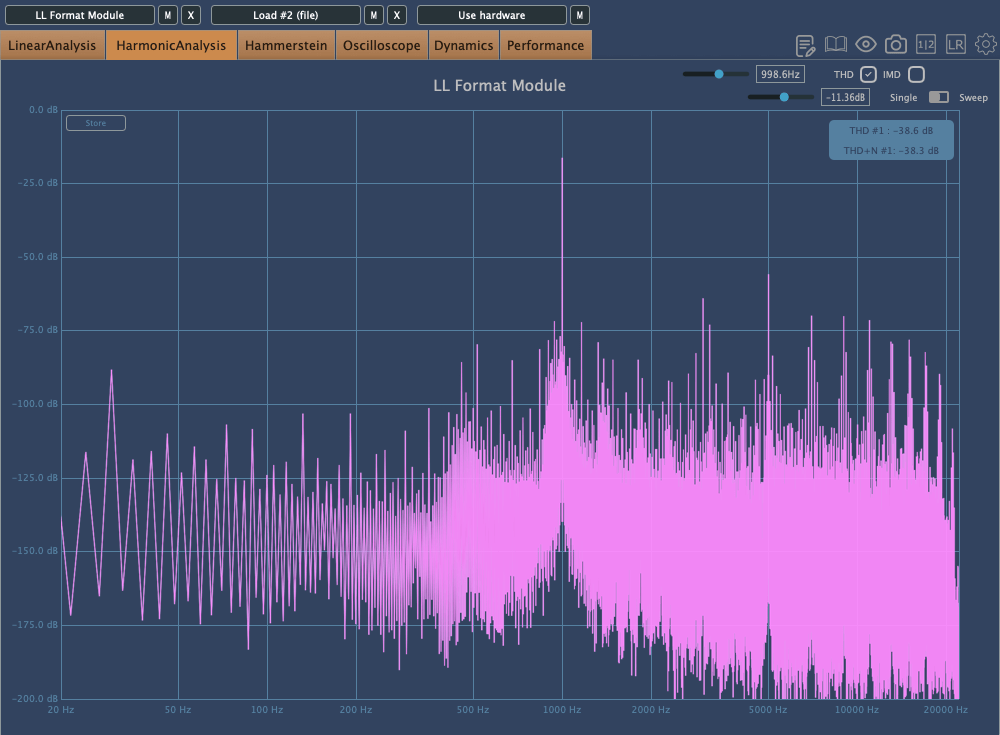Open the LL Format Module selector
The height and width of the screenshot is (735, 1000).
click(80, 15)
